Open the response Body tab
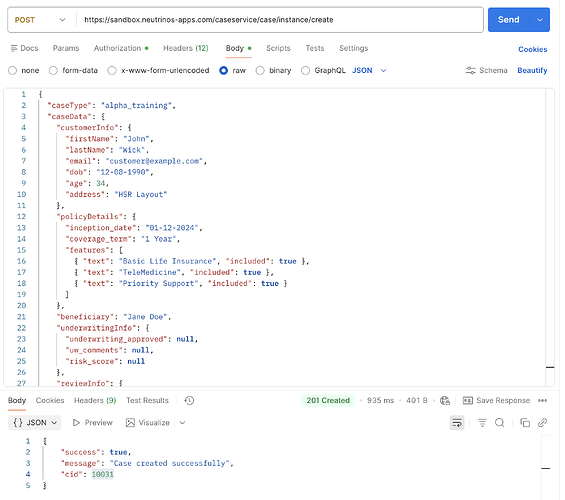This screenshot has height=500, width=565. (17, 401)
